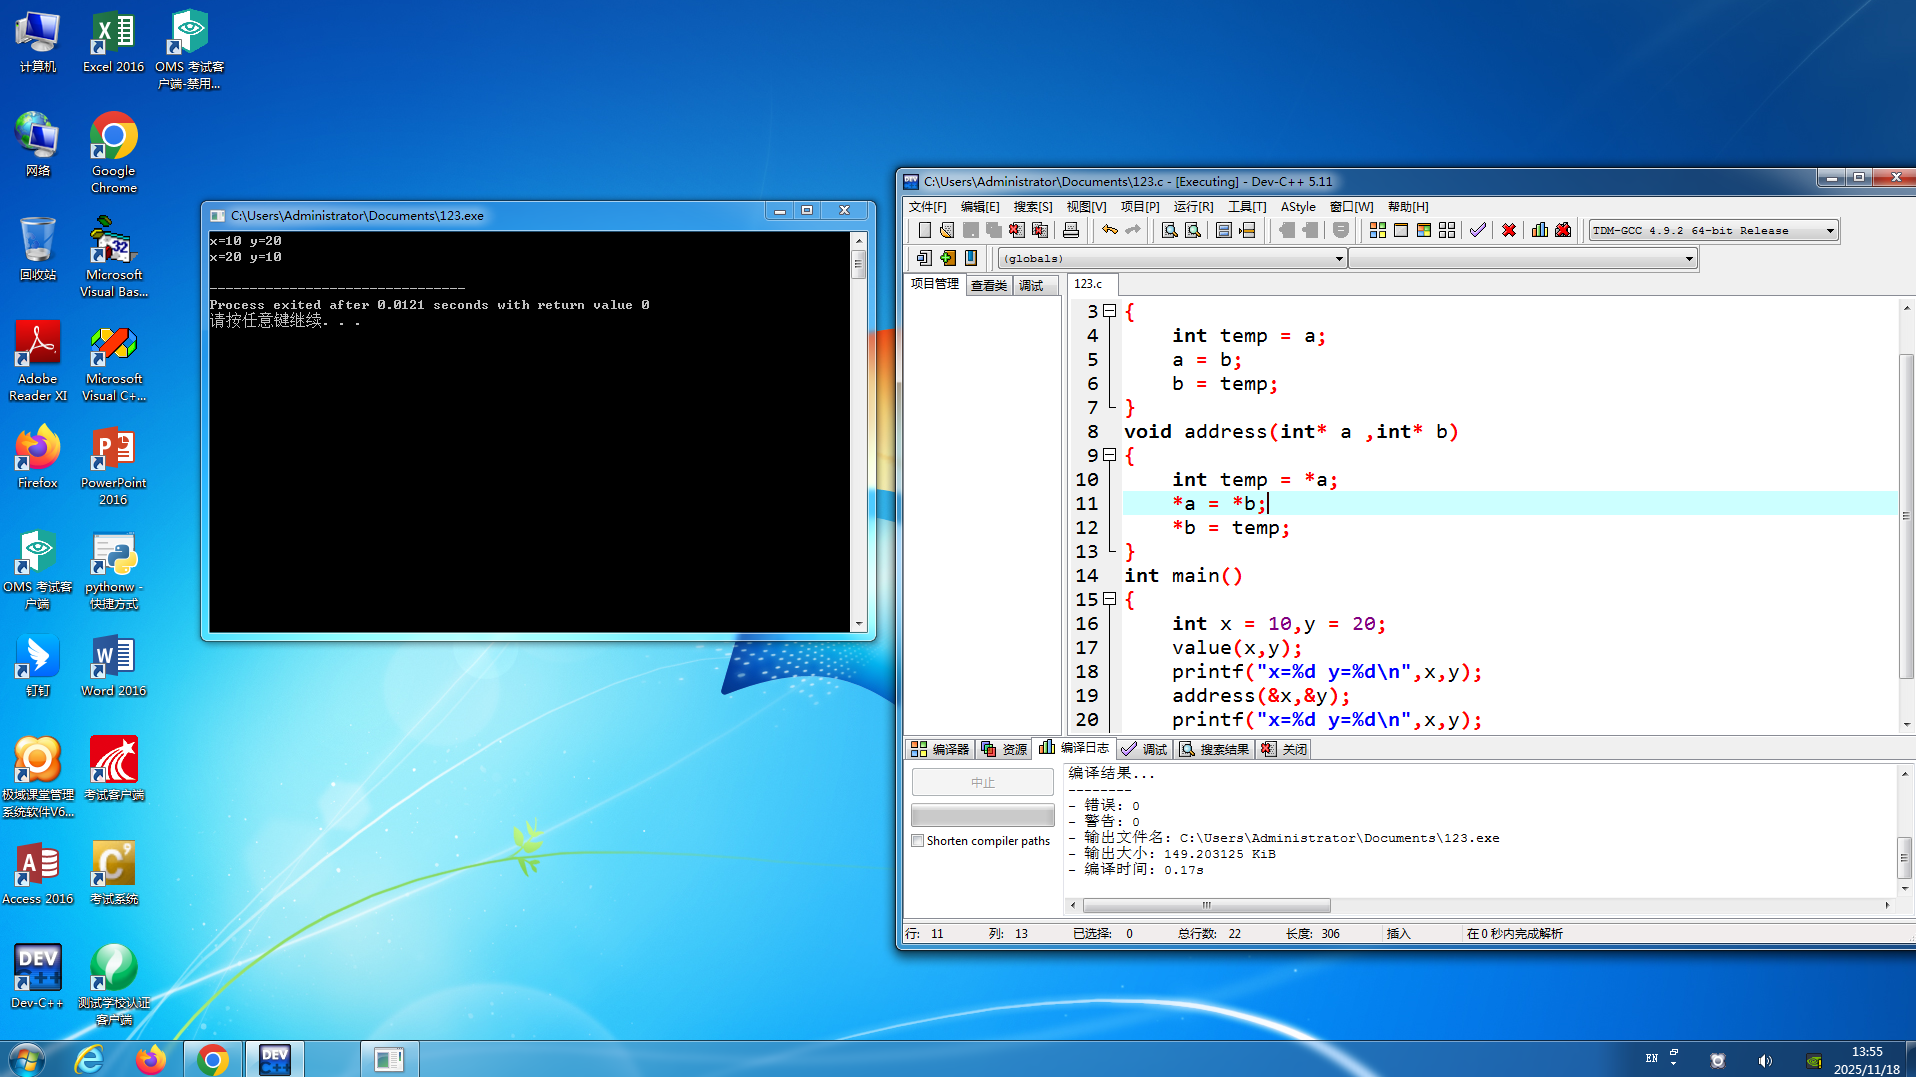The height and width of the screenshot is (1077, 1916).
Task: Click the purple checkmark Debug icon
Action: (1478, 231)
